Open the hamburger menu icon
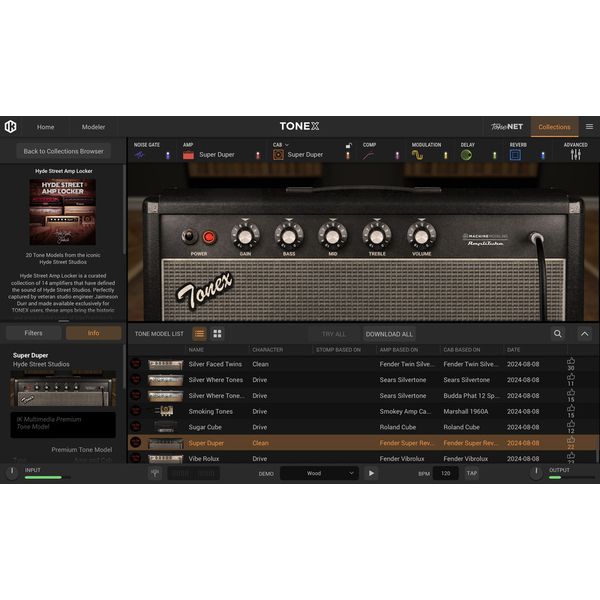This screenshot has width=600, height=600. point(589,127)
